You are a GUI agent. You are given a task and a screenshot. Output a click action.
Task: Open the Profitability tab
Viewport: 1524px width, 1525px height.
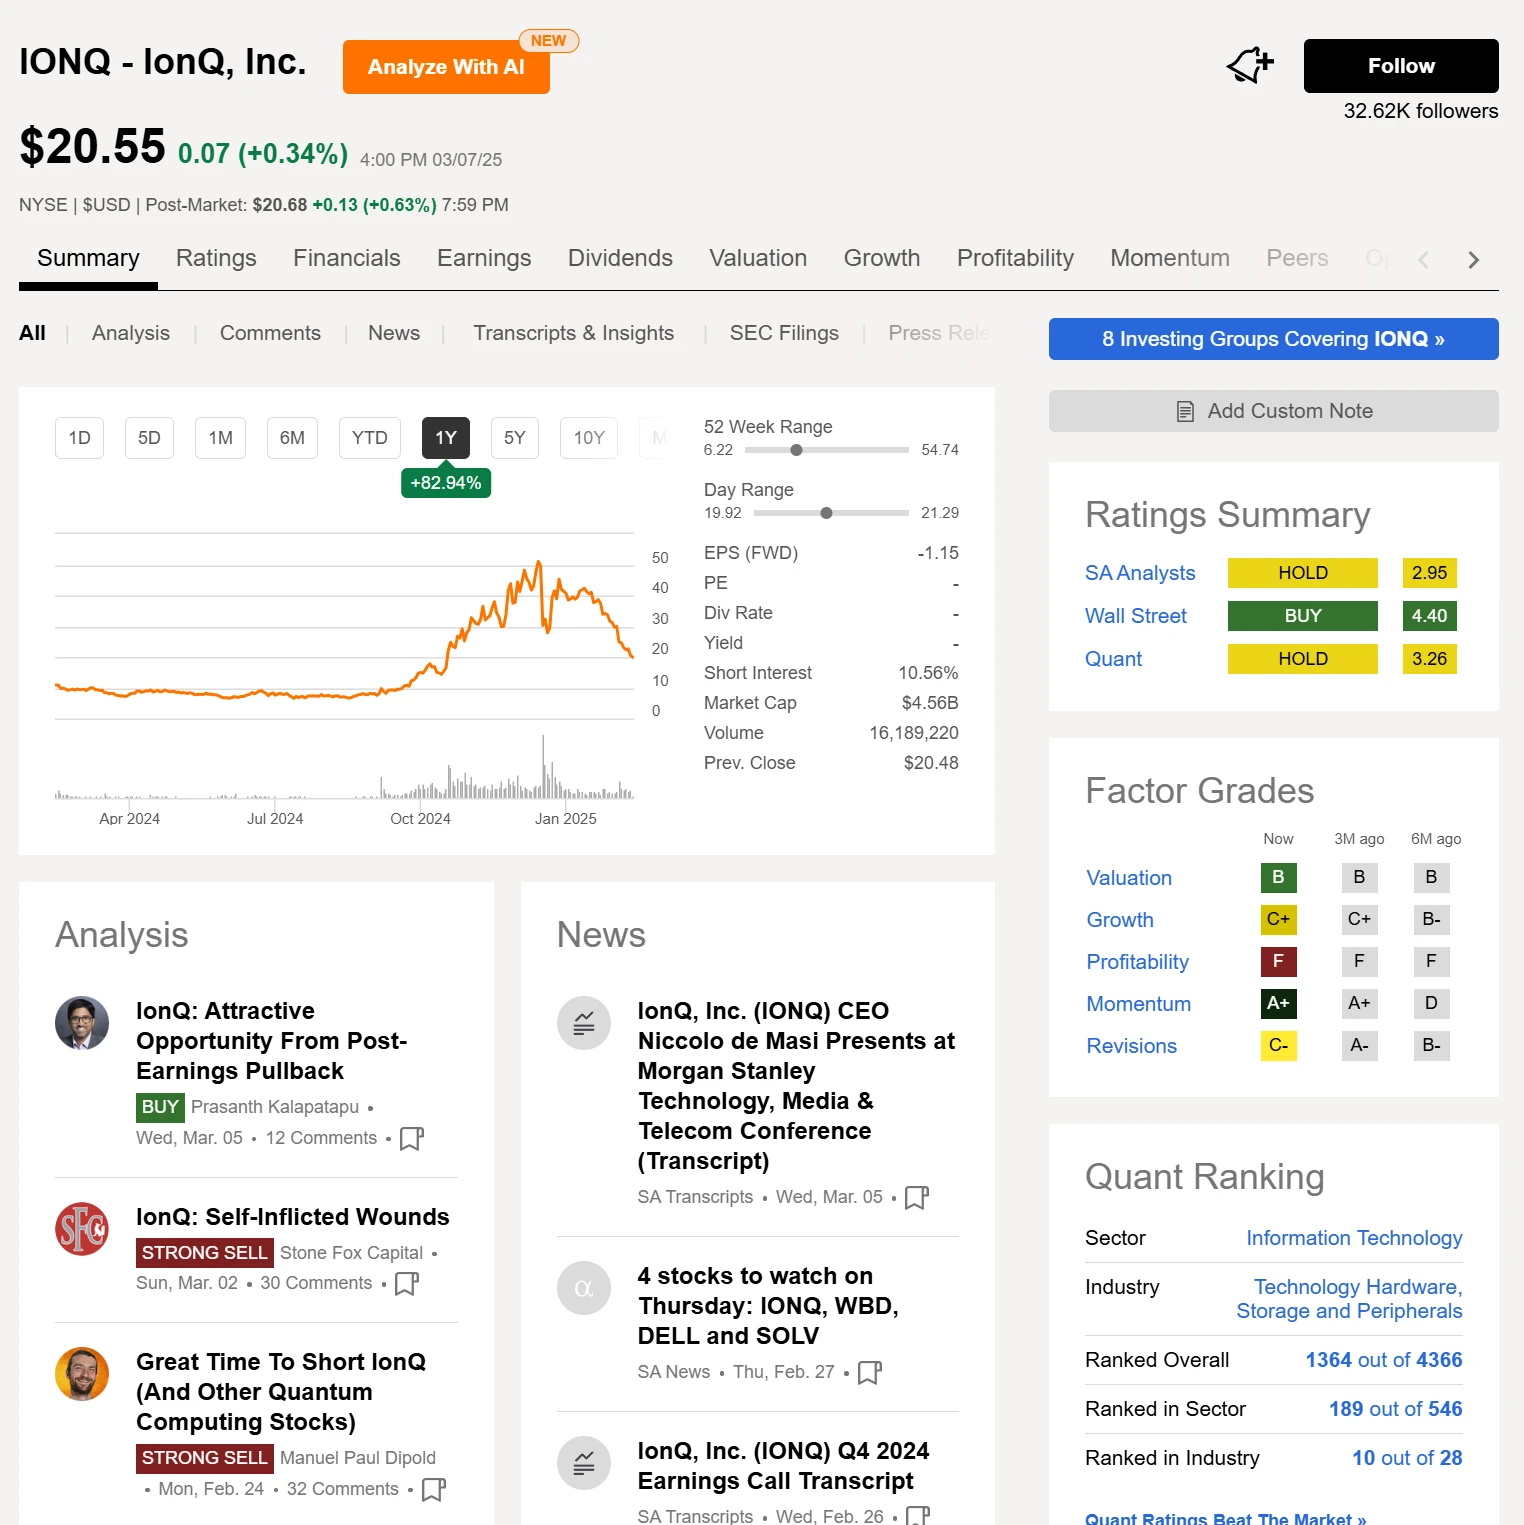[x=1015, y=258]
